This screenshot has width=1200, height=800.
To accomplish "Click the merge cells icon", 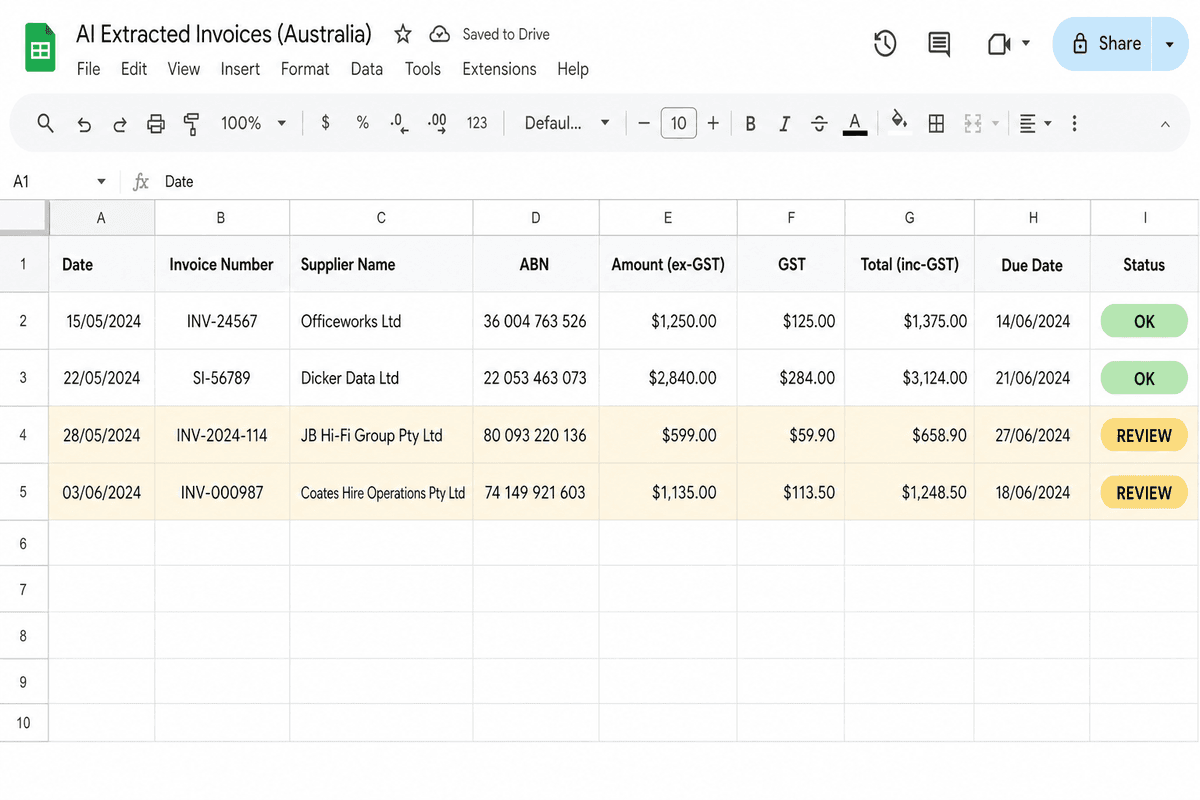I will [972, 124].
